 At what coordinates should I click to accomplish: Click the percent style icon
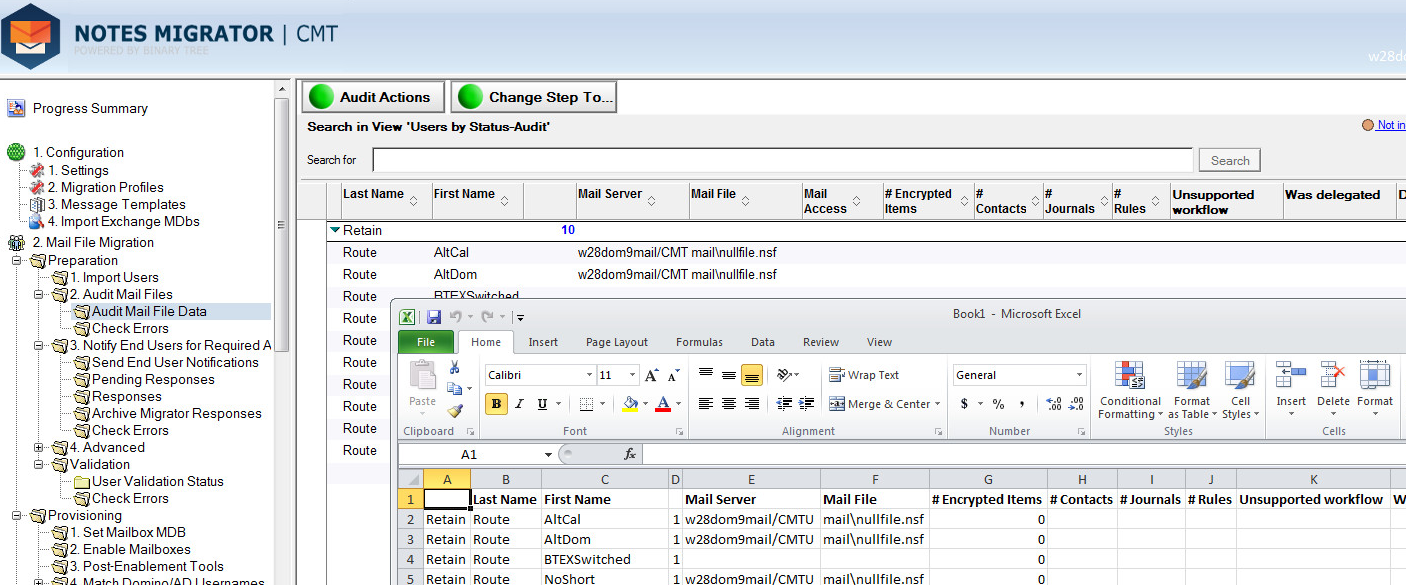tap(998, 404)
